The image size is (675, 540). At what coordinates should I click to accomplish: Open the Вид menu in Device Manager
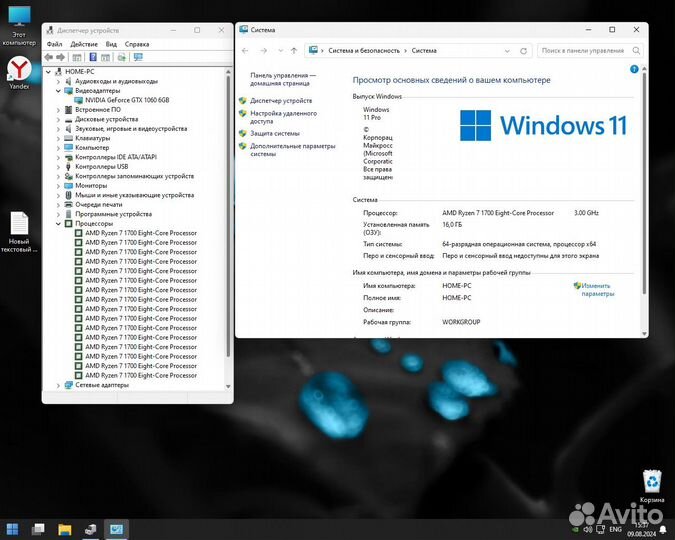[111, 44]
